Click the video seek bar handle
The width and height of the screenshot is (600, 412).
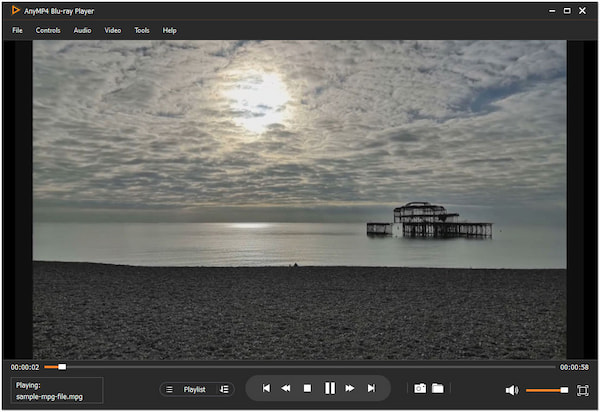[x=62, y=367]
